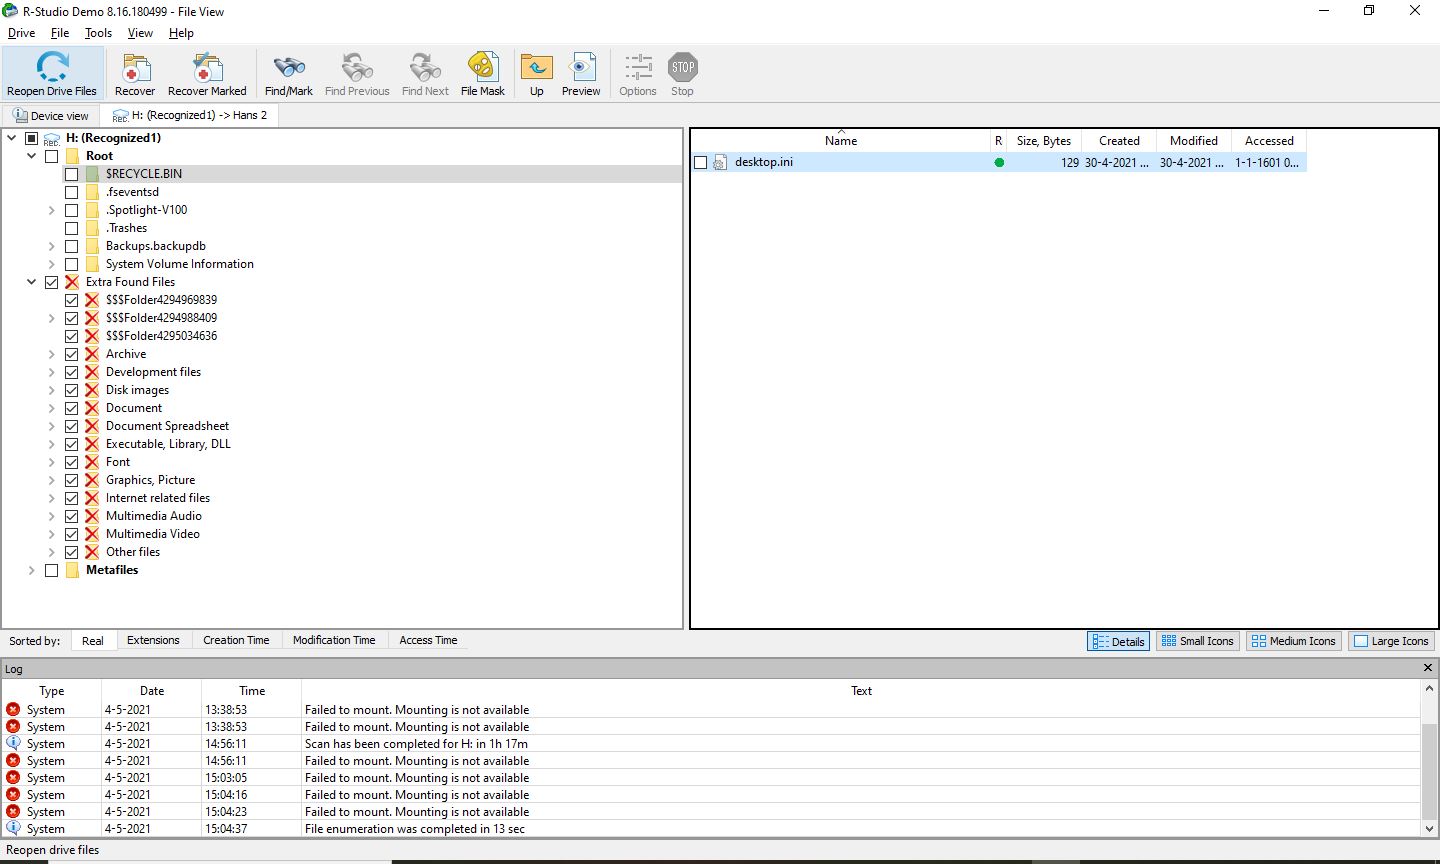This screenshot has height=864, width=1440.
Task: Uncheck the Document Spreadsheet checkbox
Action: (71, 426)
